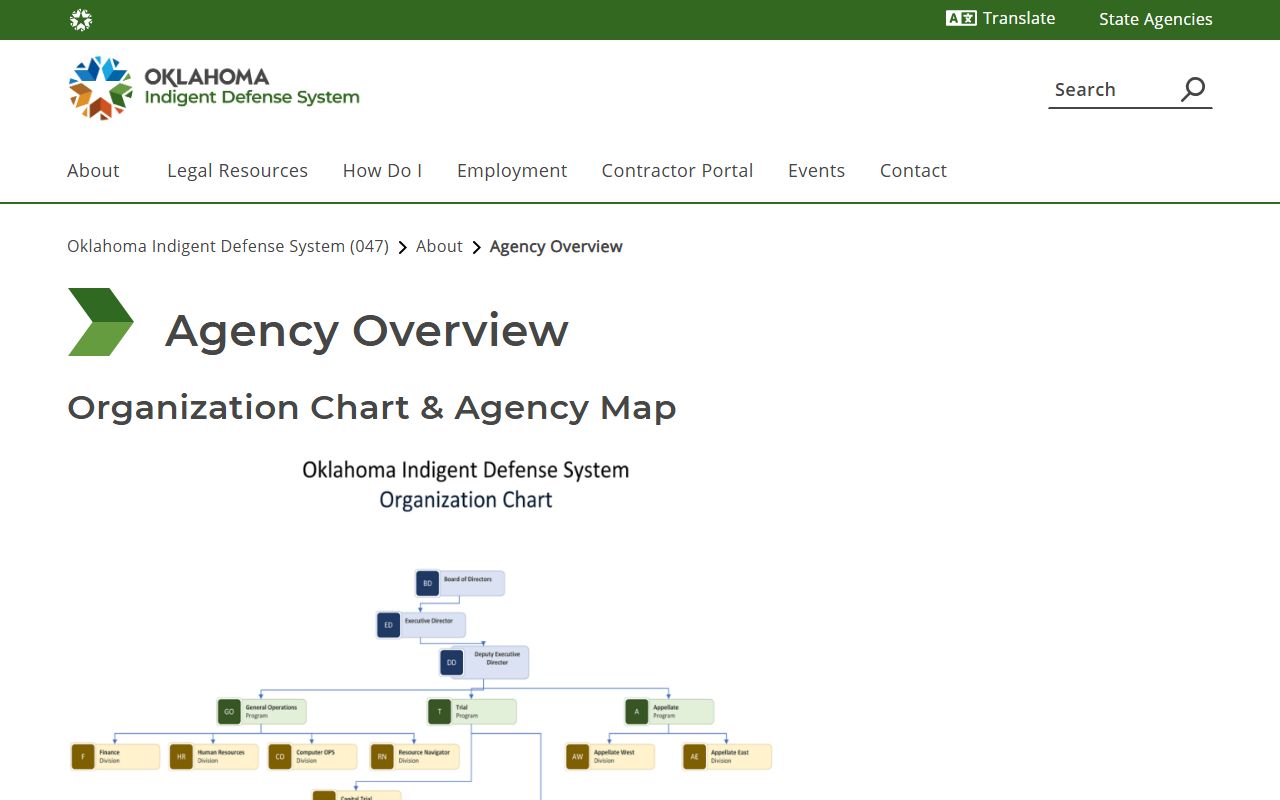
Task: Open the Contractor Portal menu
Action: coord(677,171)
